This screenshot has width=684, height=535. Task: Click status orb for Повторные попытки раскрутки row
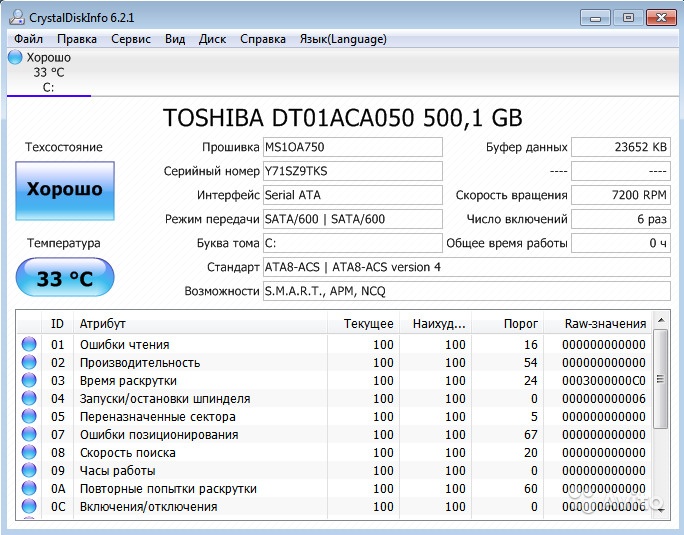(29, 488)
